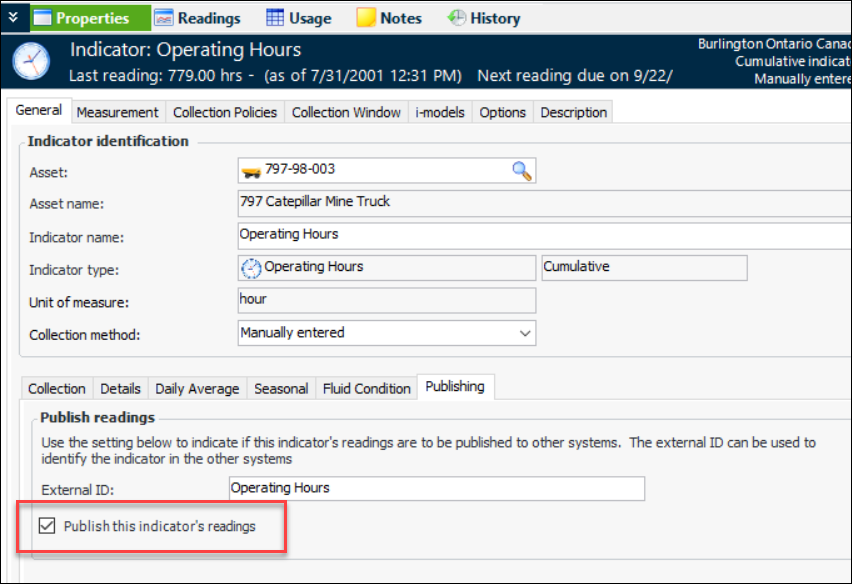
Task: Click the asset search magnifier icon
Action: 522,171
